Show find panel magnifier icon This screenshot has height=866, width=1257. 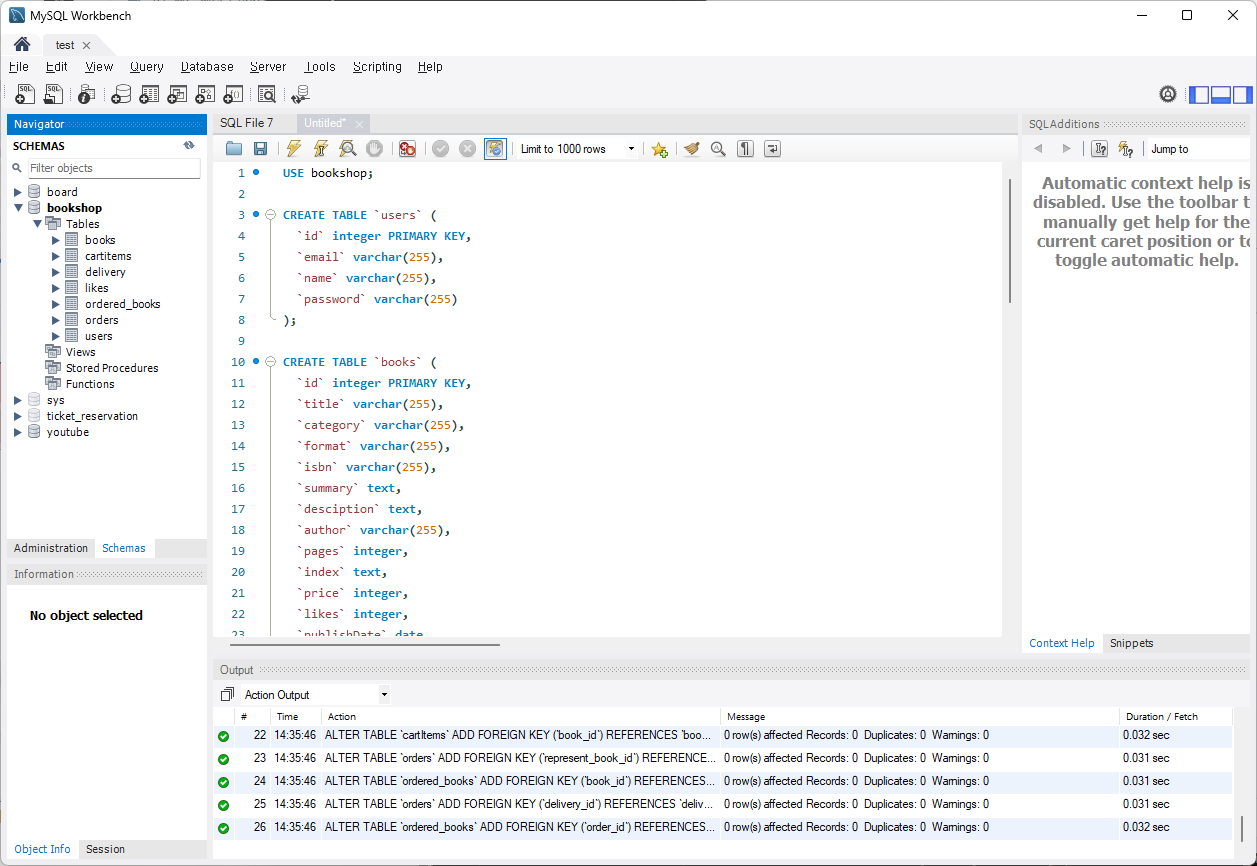click(718, 149)
